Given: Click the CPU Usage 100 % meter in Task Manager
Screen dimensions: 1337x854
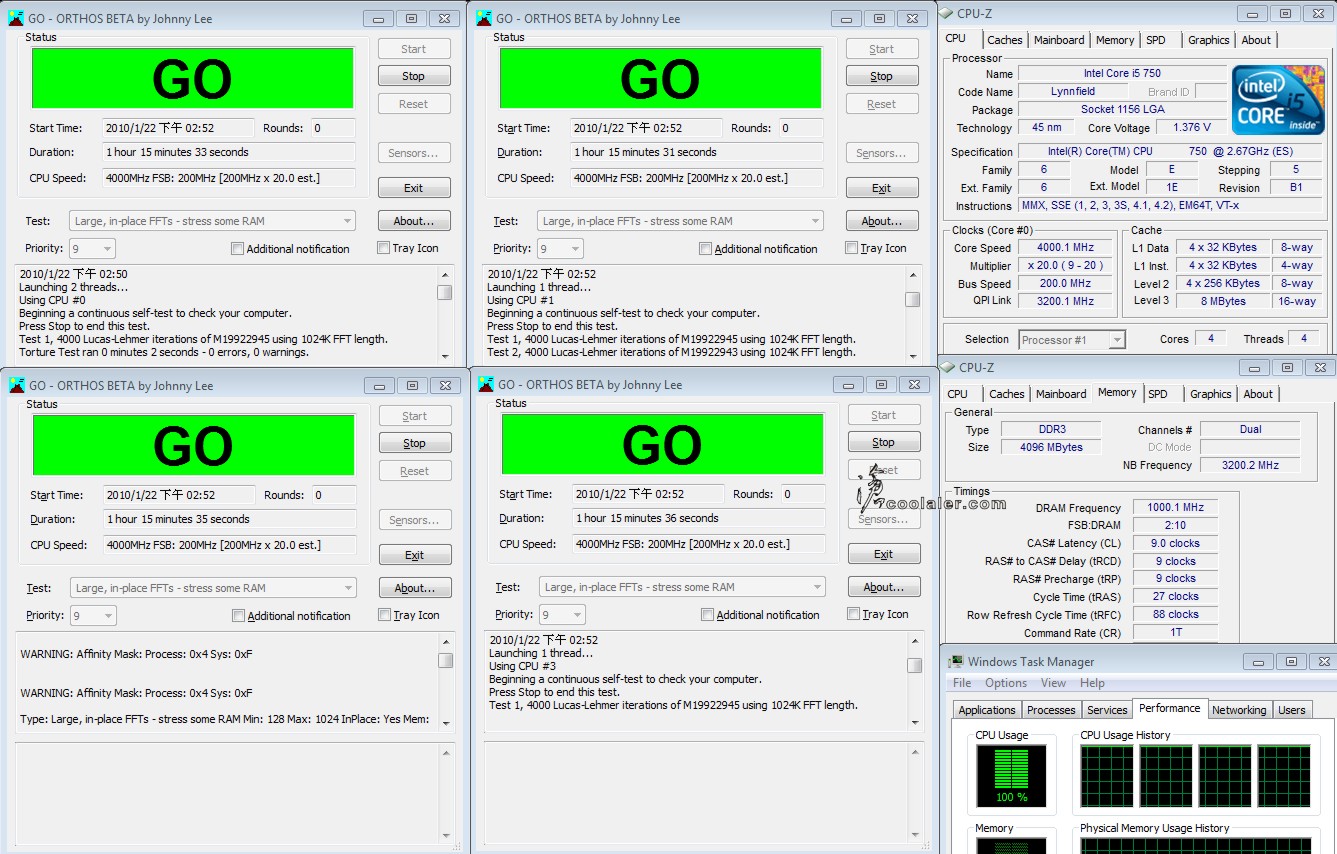Looking at the screenshot, I should coord(1011,774).
